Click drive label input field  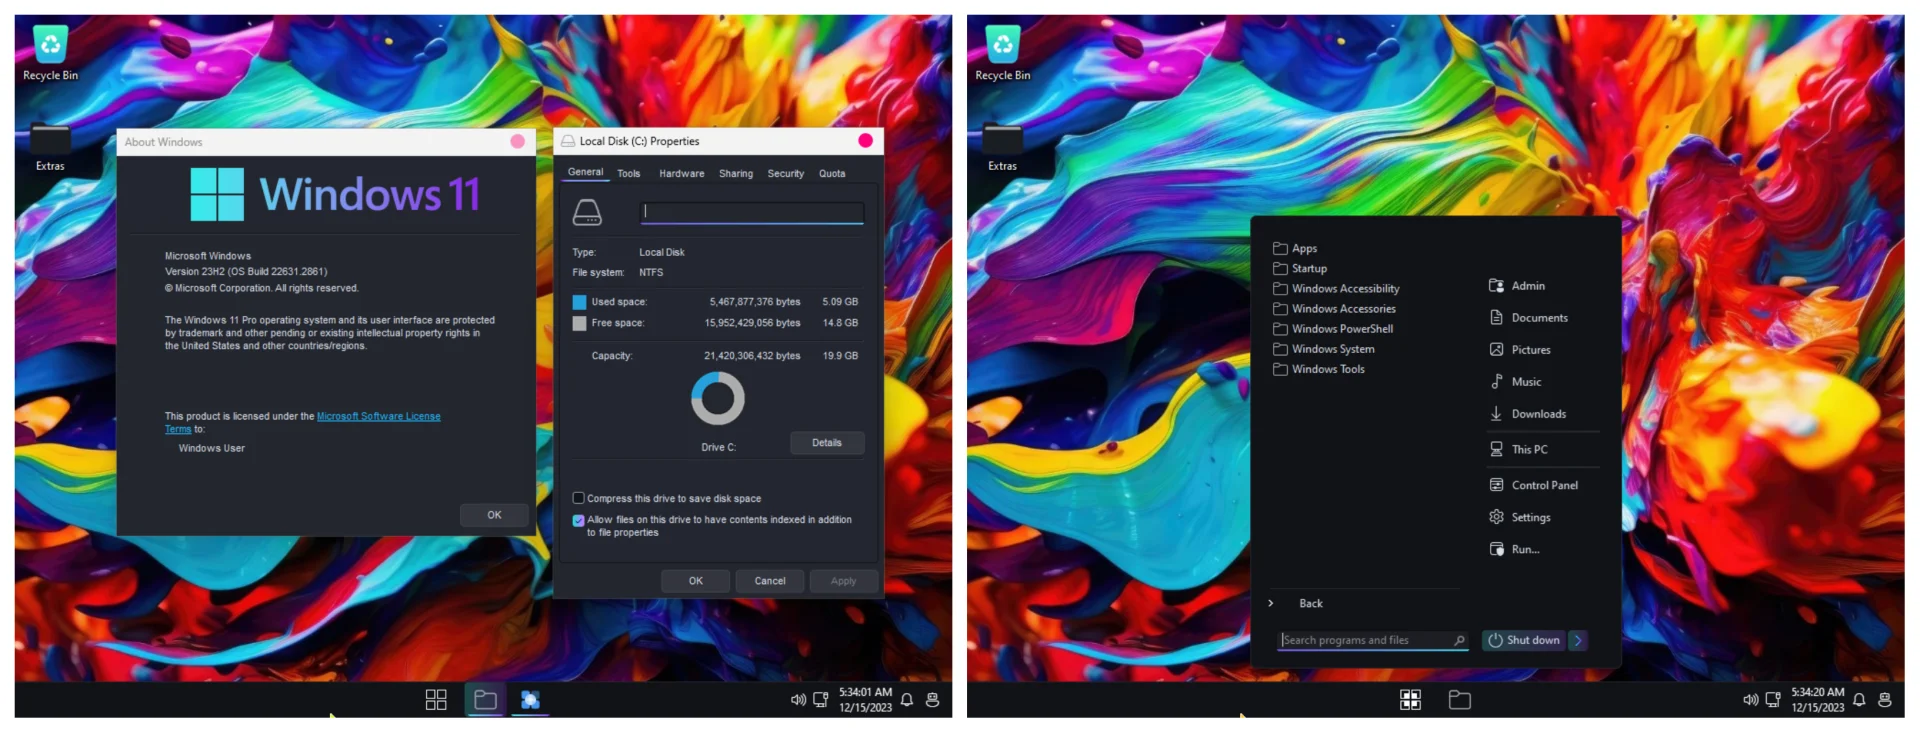click(752, 212)
